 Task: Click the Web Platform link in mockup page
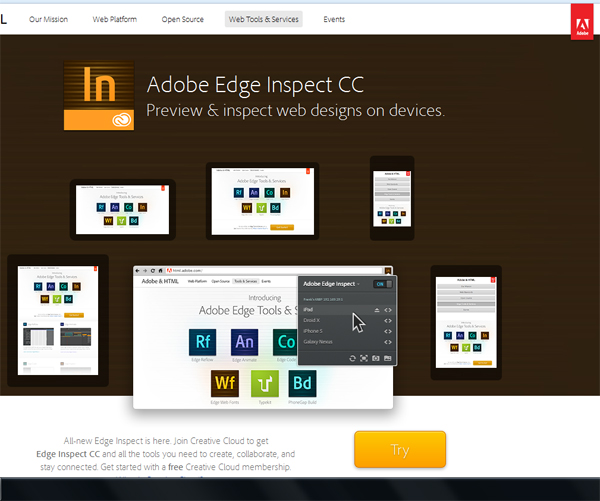[x=197, y=281]
